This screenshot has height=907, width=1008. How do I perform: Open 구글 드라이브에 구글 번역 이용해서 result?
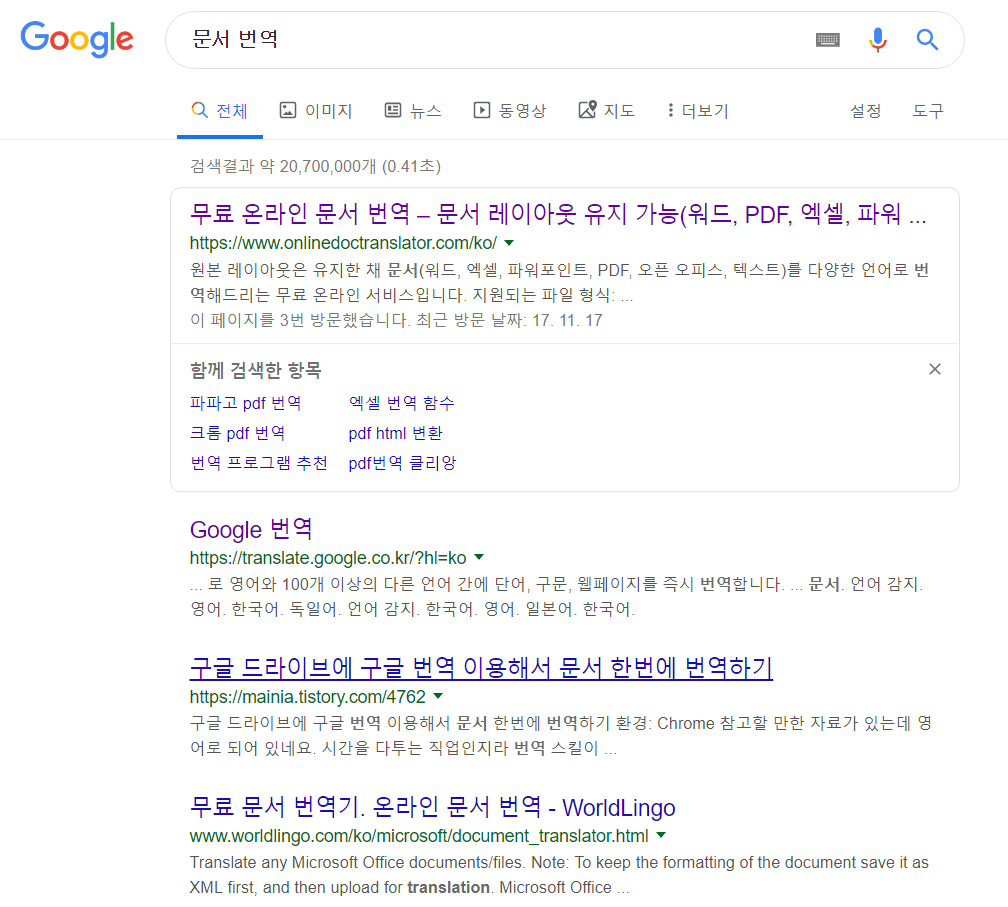click(481, 668)
